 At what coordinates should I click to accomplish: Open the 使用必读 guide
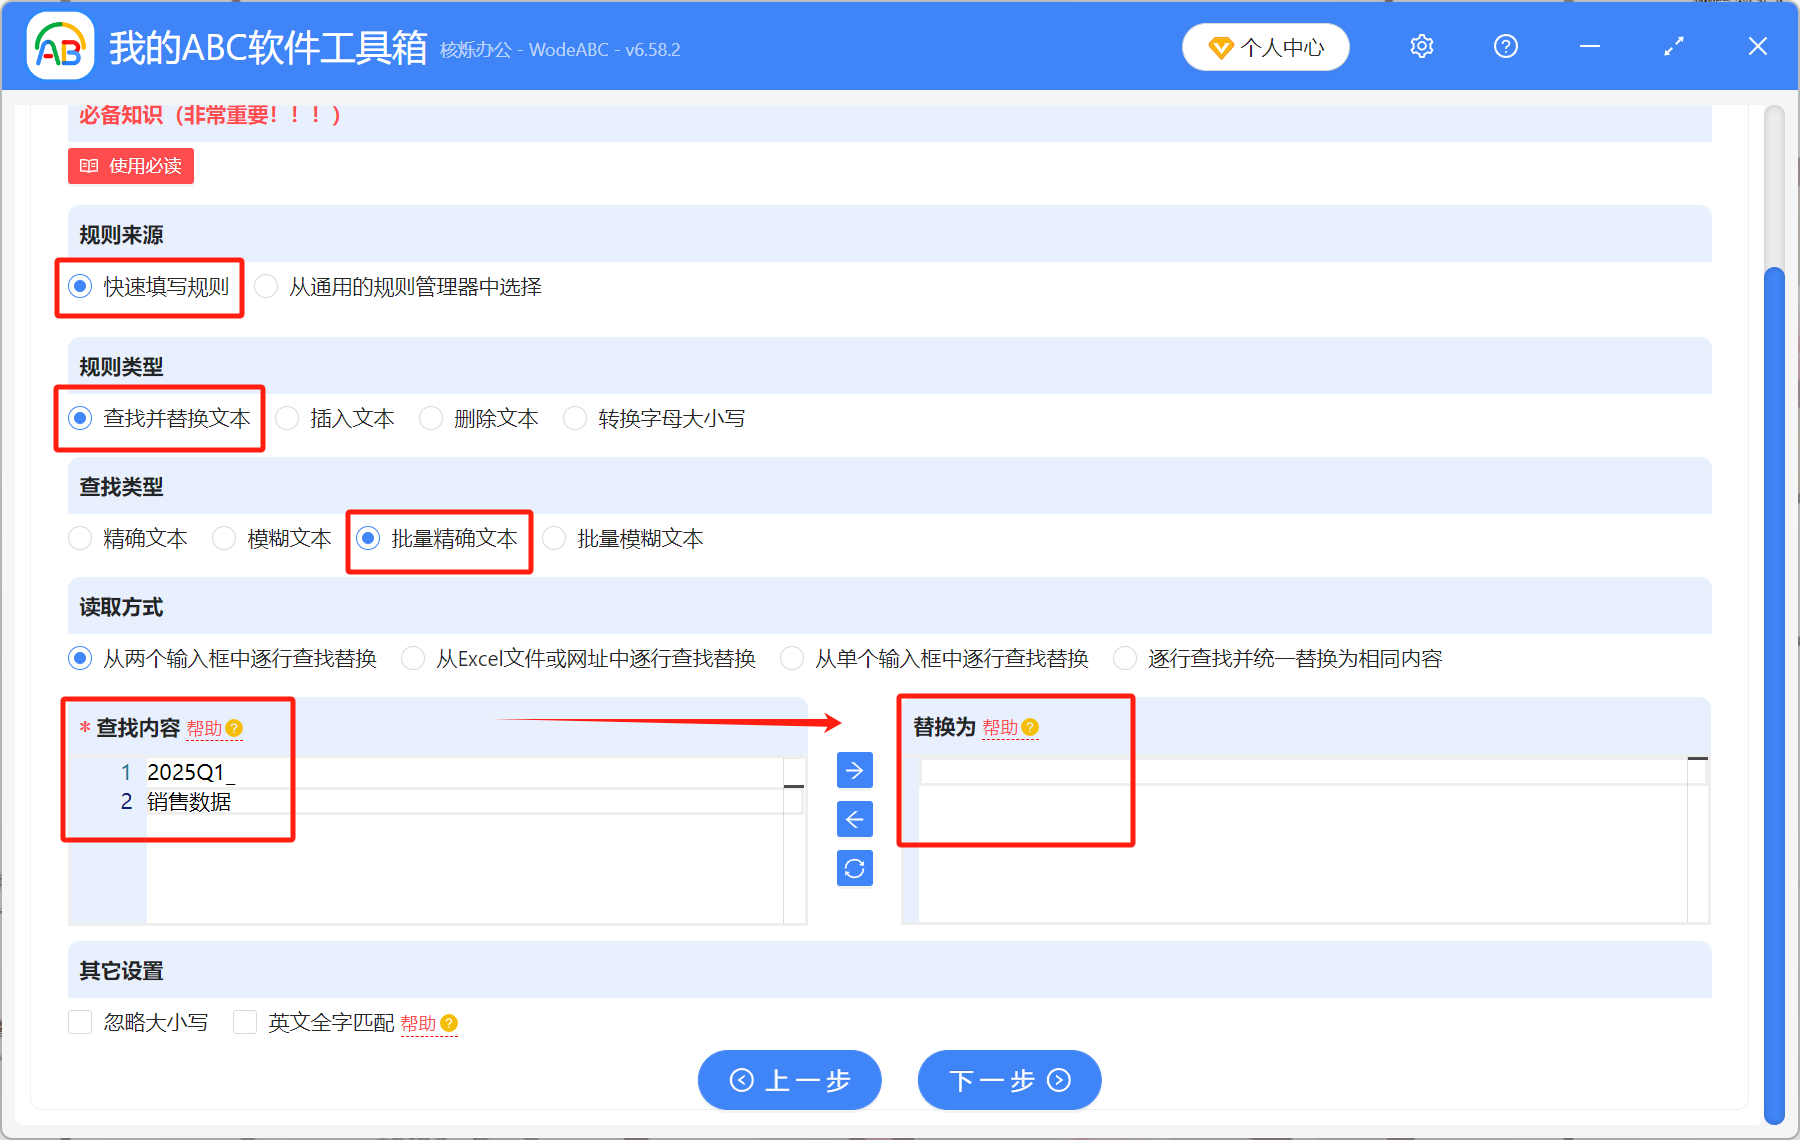click(130, 166)
